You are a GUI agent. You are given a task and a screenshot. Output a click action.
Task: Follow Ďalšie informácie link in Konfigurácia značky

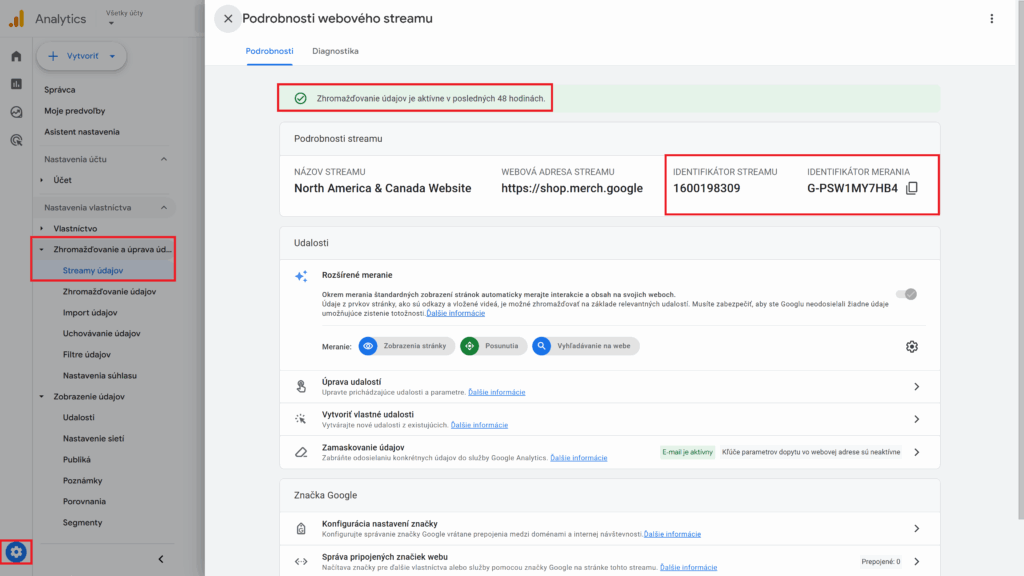pyautogui.click(x=672, y=534)
